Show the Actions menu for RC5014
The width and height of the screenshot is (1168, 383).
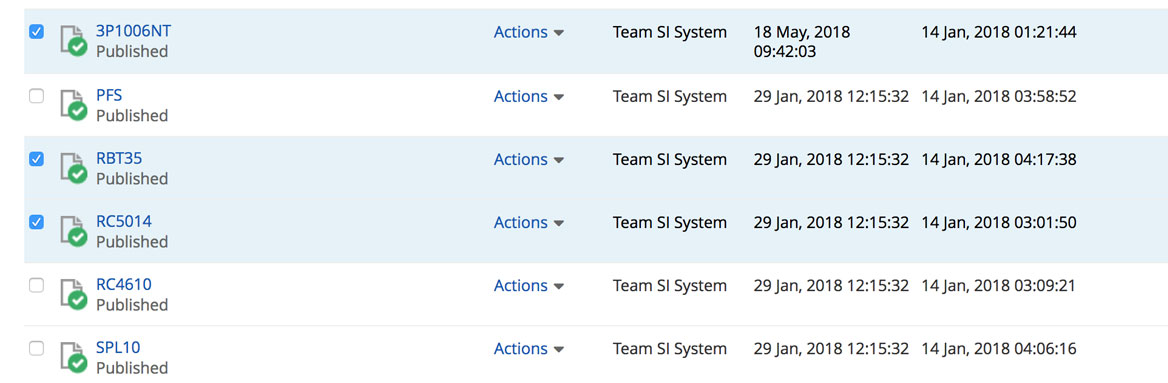529,223
